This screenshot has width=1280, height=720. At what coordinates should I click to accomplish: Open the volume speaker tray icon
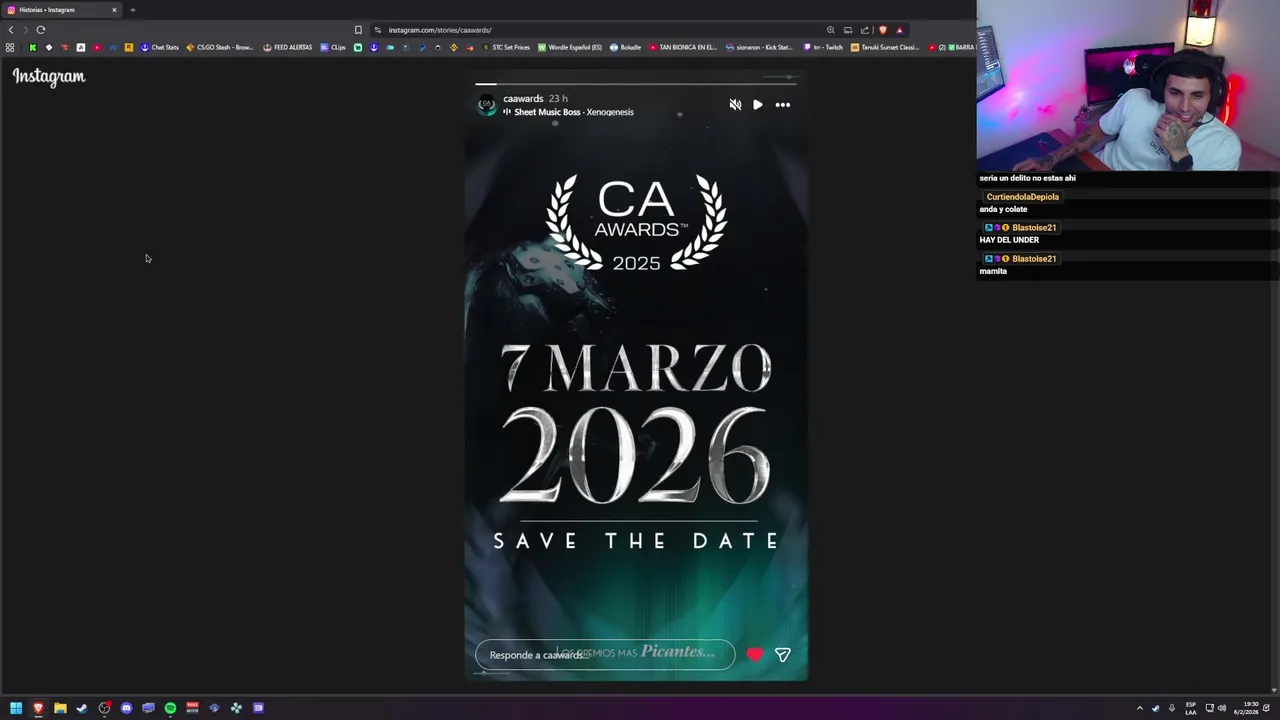[1221, 708]
